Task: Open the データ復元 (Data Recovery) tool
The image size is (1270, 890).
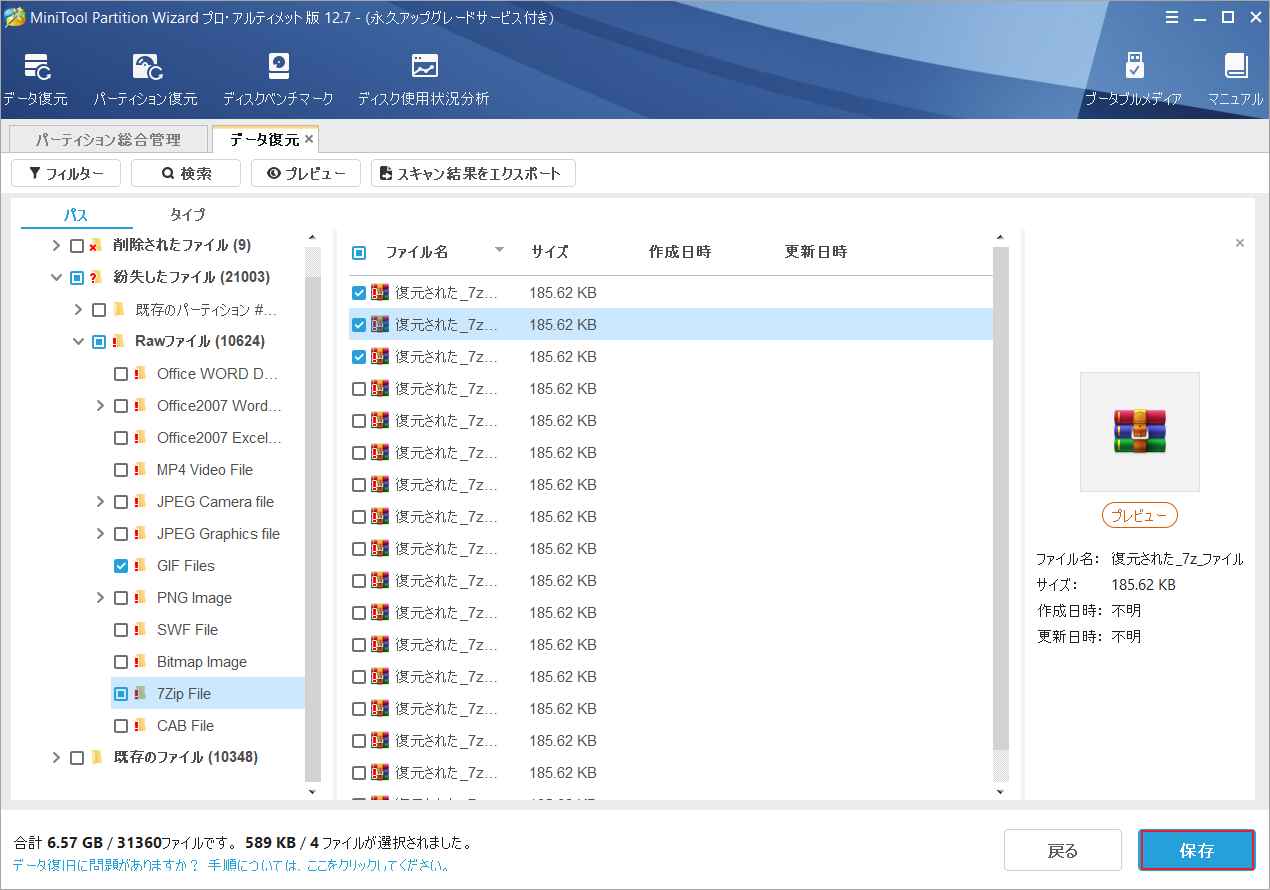Action: click(x=38, y=75)
